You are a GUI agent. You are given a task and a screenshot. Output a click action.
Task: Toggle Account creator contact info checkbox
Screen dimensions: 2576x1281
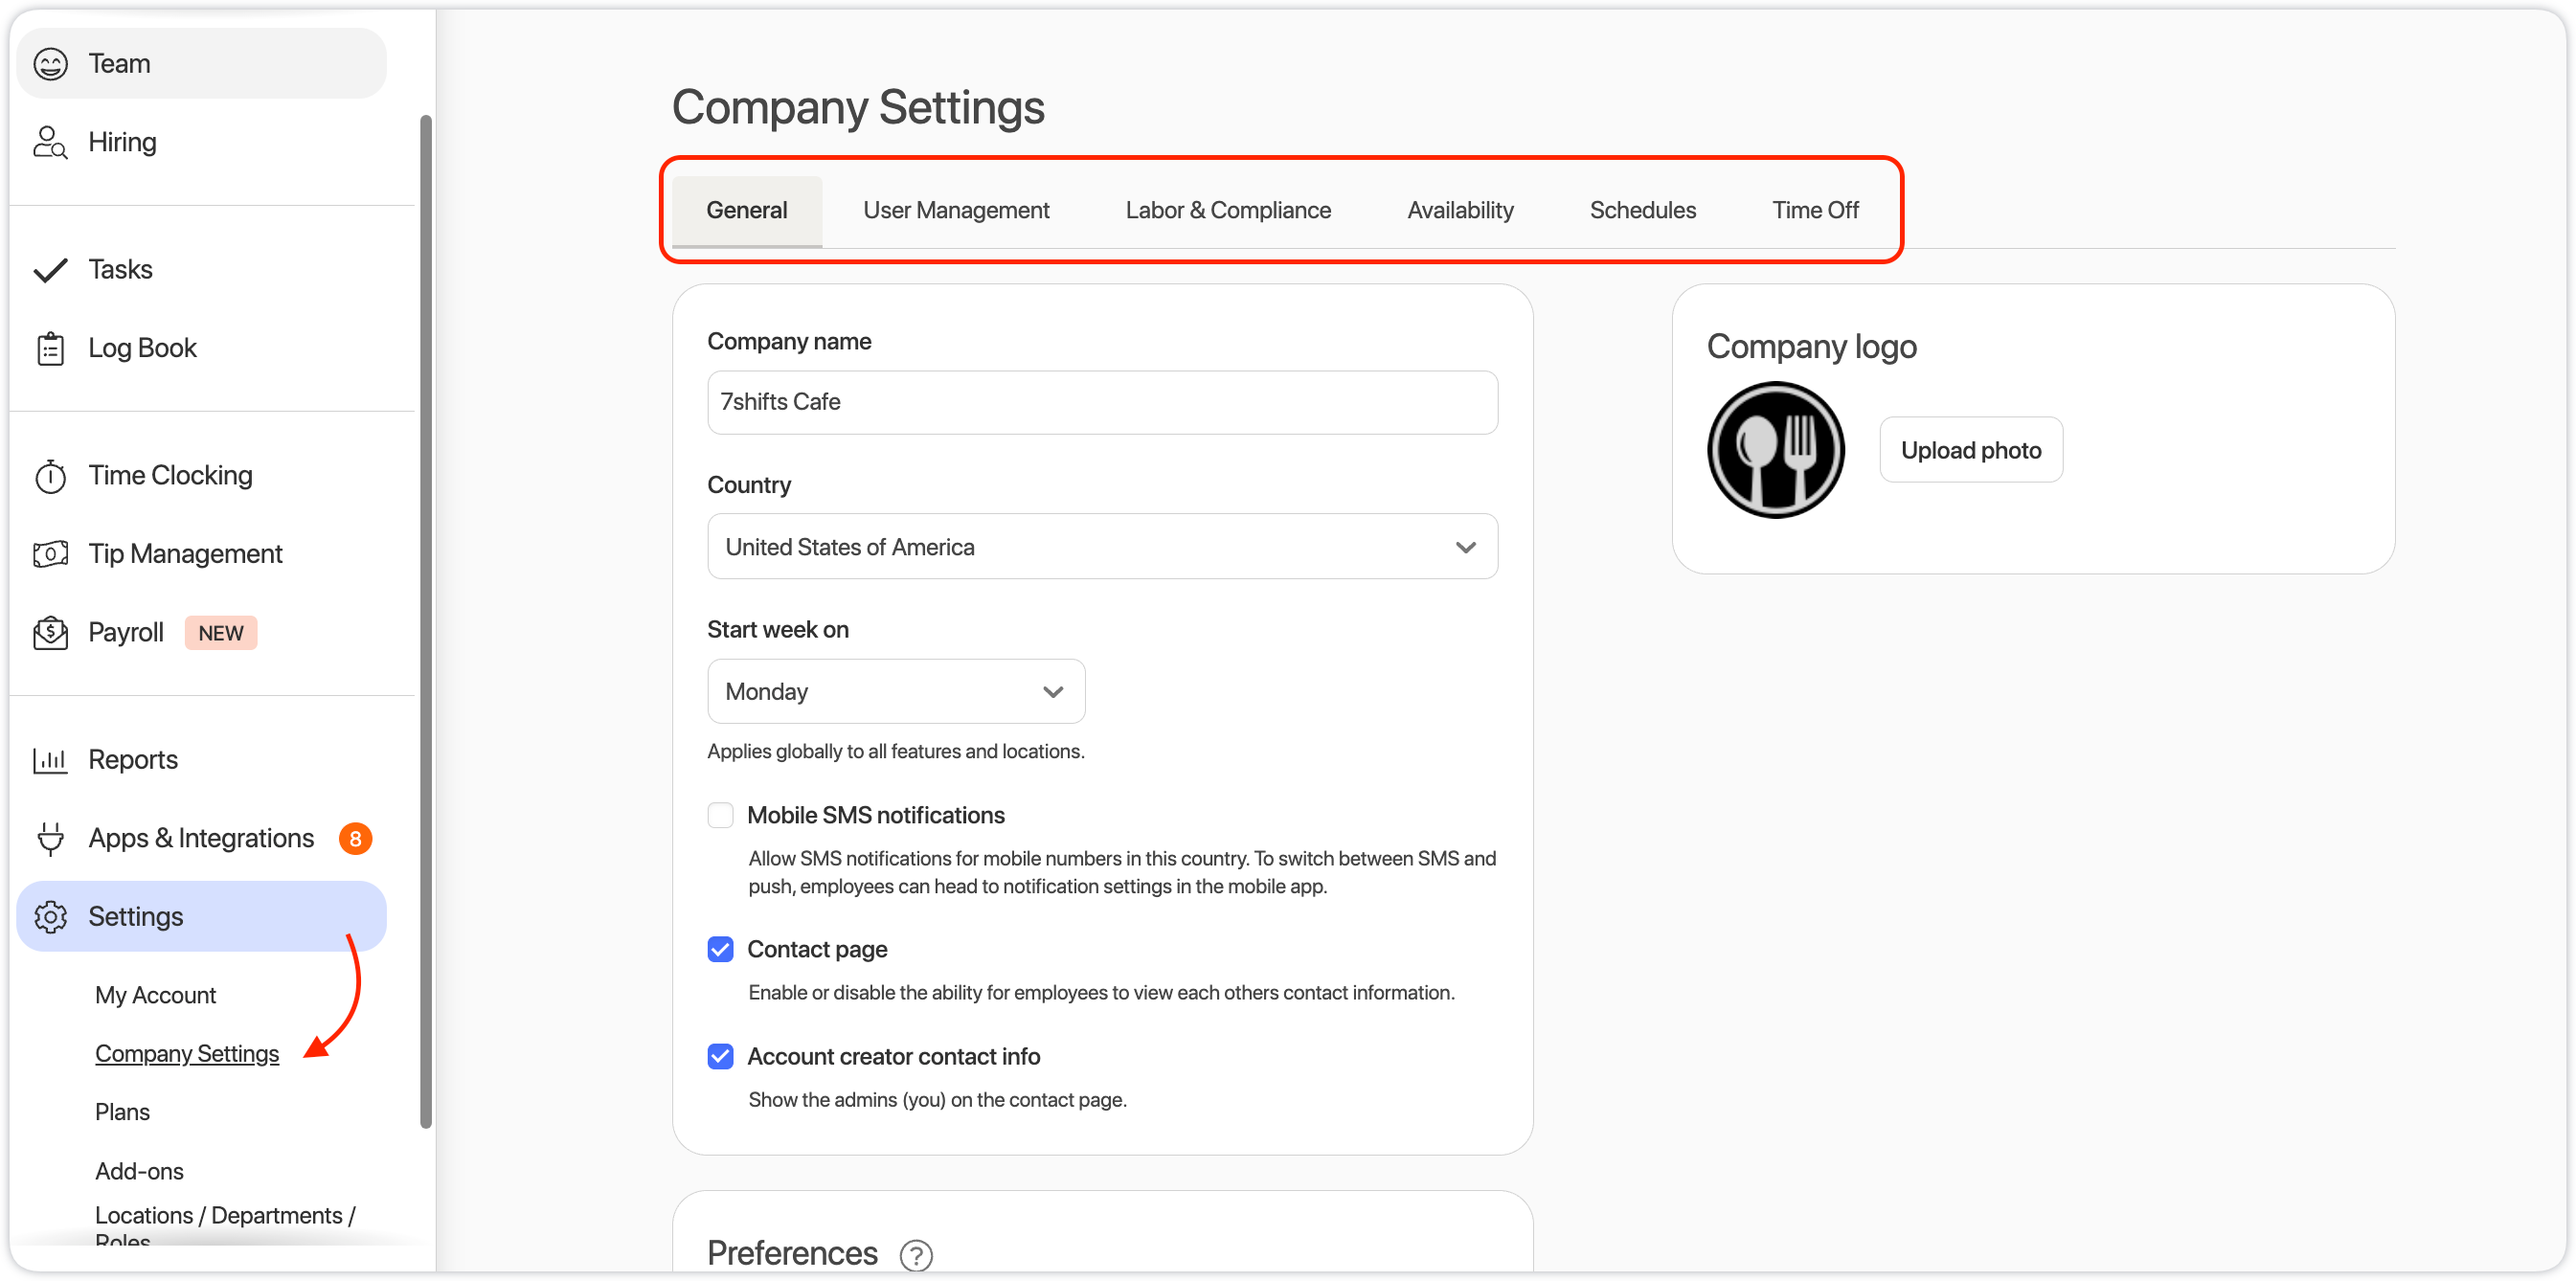click(x=720, y=1056)
